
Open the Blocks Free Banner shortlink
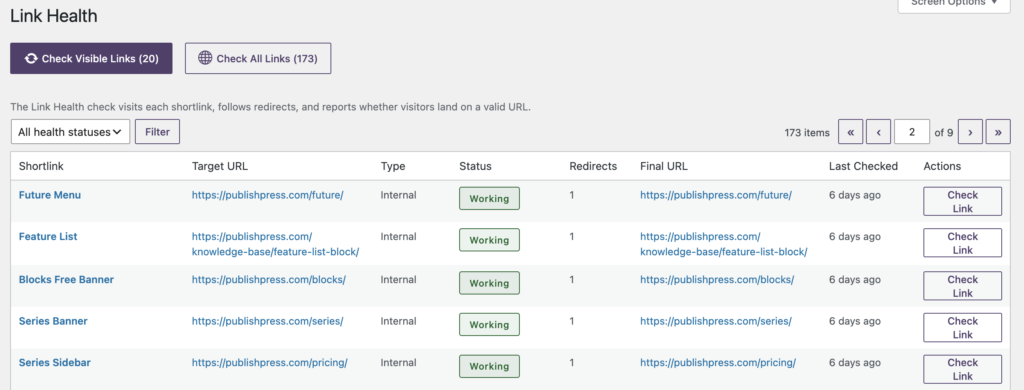pos(66,280)
